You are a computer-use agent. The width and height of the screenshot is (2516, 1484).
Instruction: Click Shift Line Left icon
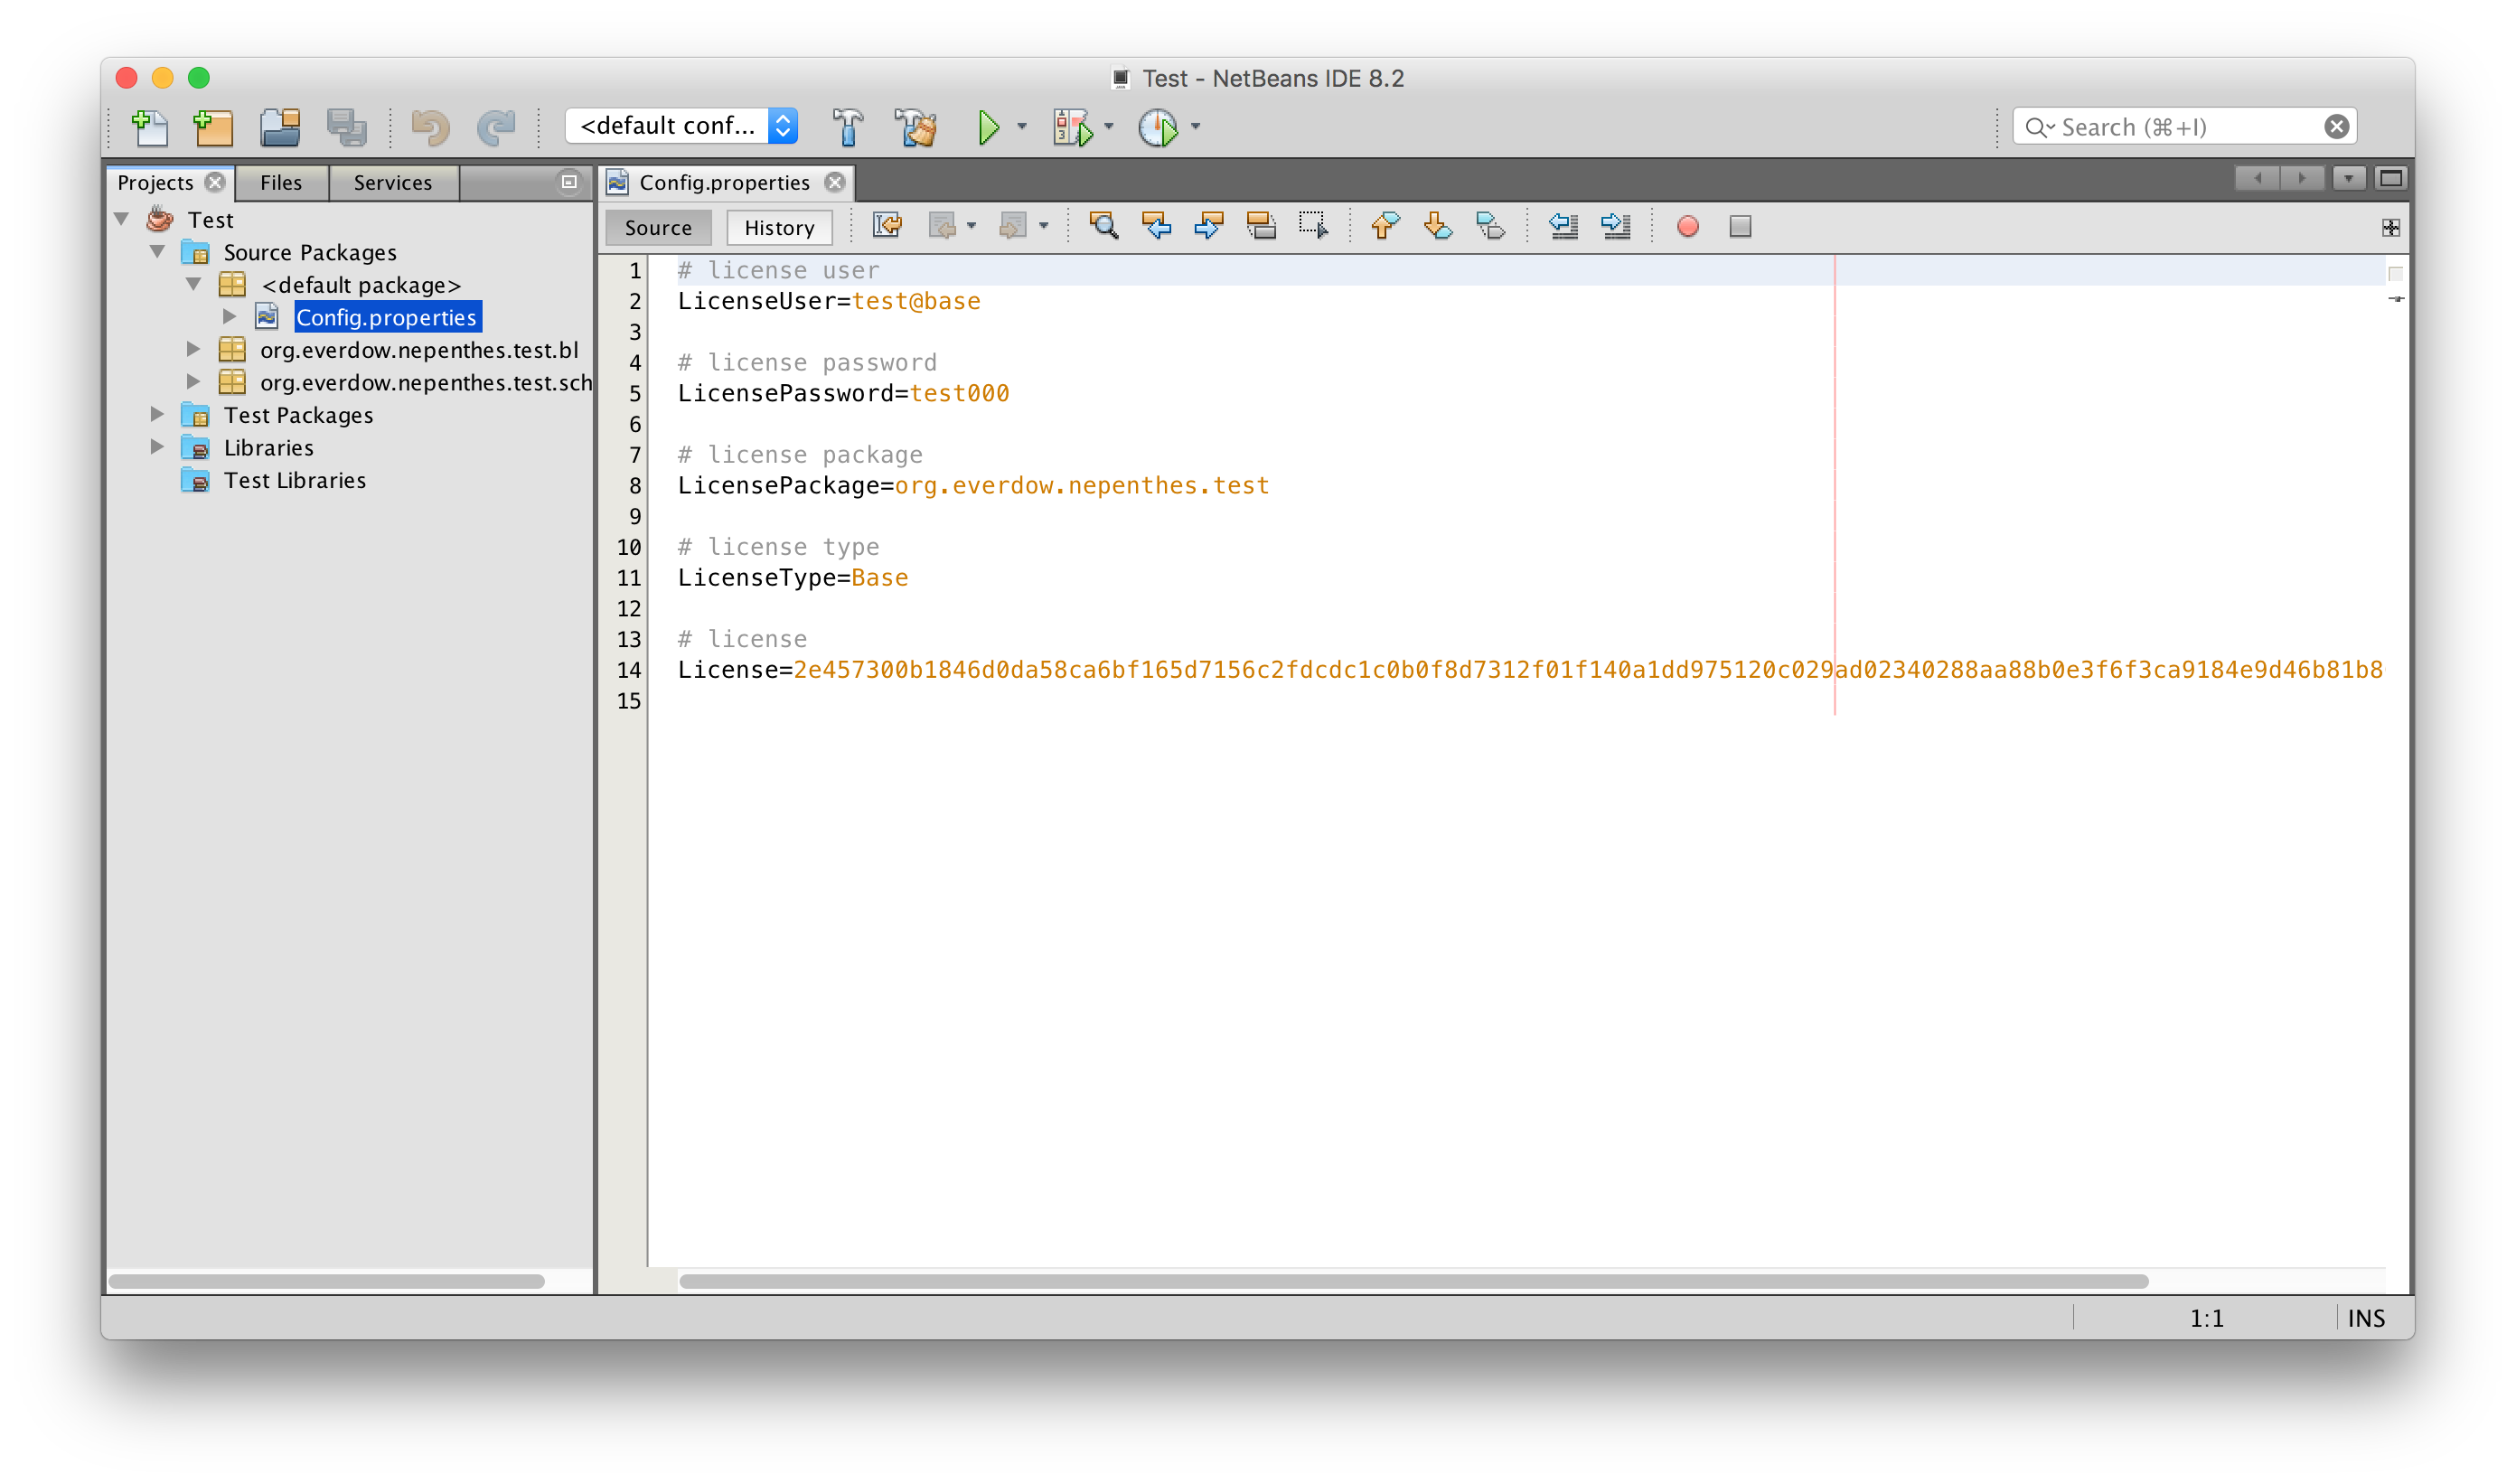(x=1564, y=227)
